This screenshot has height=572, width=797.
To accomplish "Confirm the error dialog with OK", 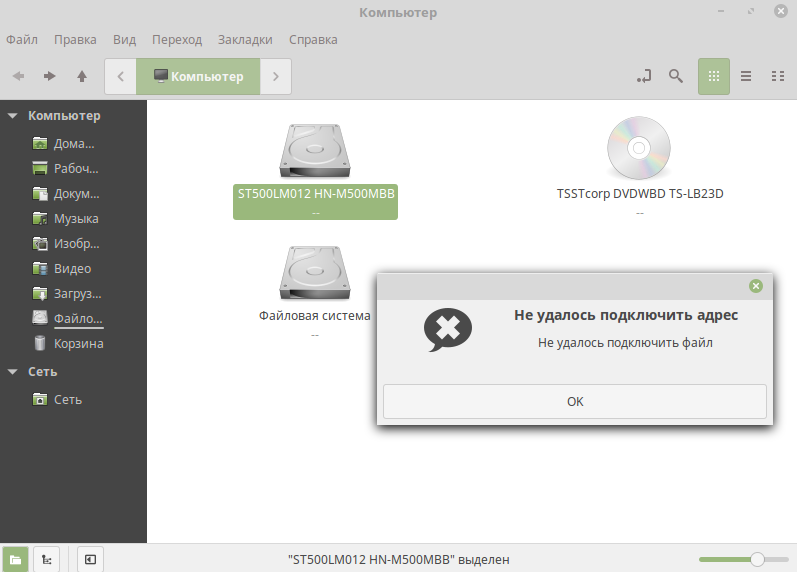I will [x=575, y=402].
